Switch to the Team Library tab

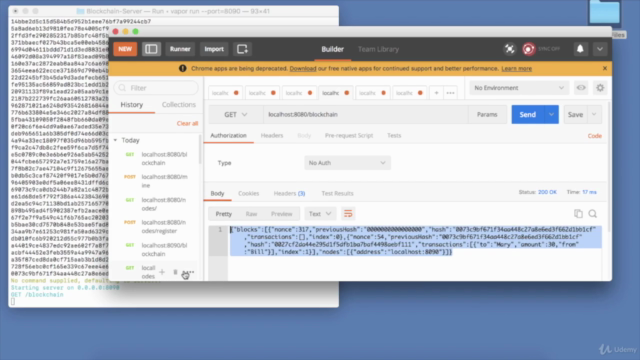pos(378,49)
